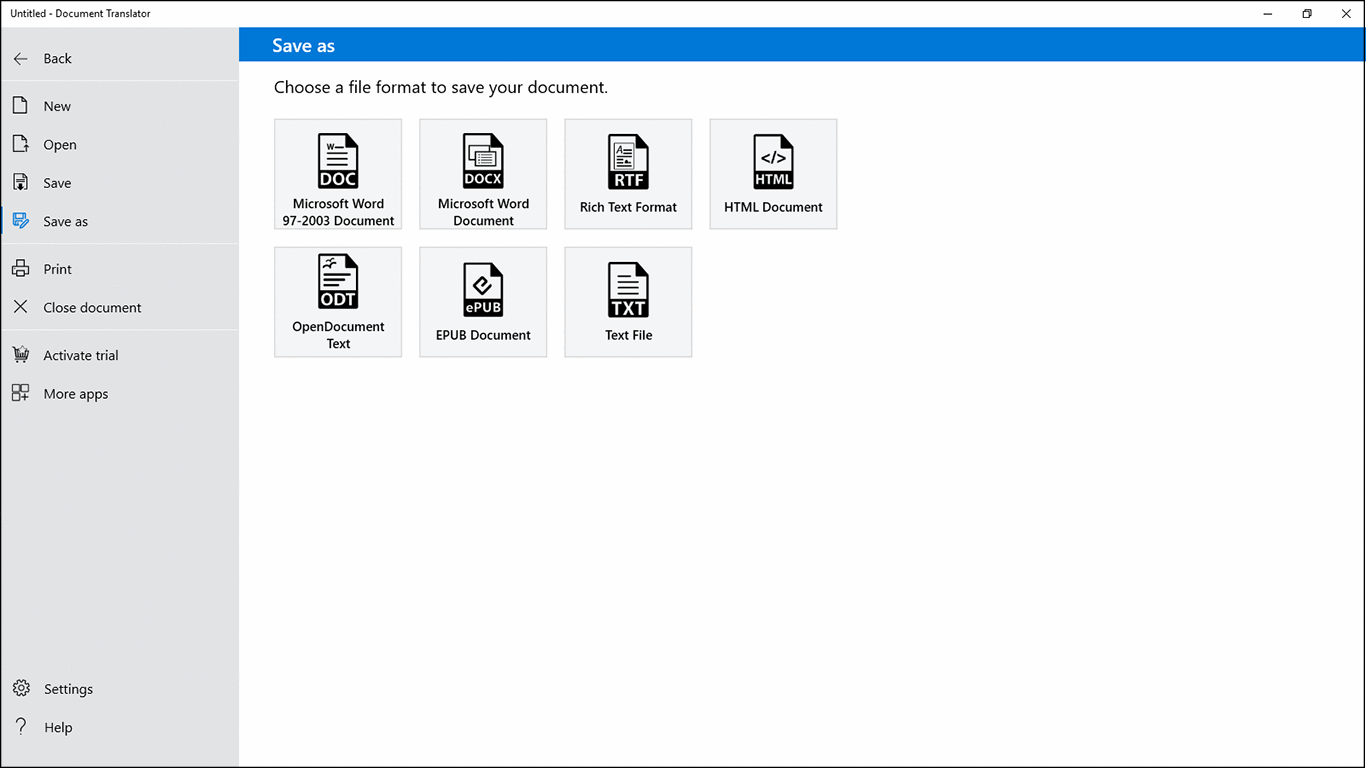Click the Back arrow to exit Save as

20,58
